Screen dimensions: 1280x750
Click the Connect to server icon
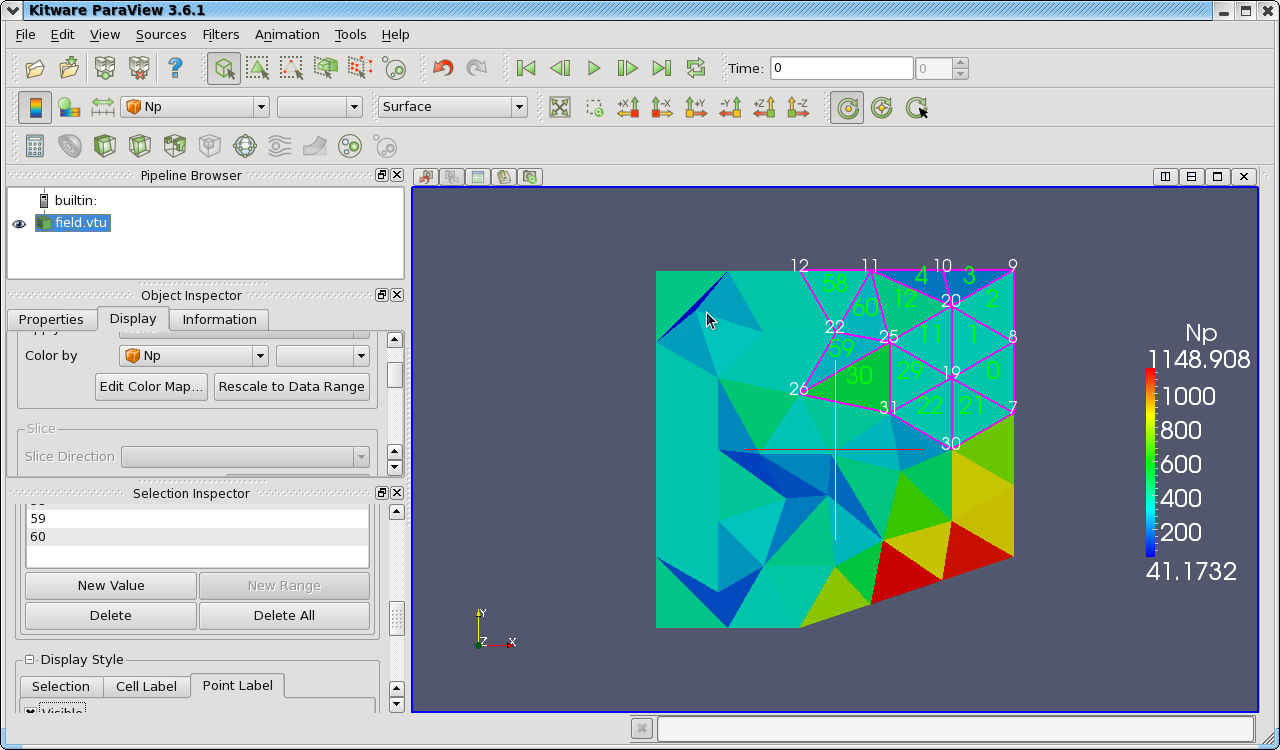[x=105, y=69]
